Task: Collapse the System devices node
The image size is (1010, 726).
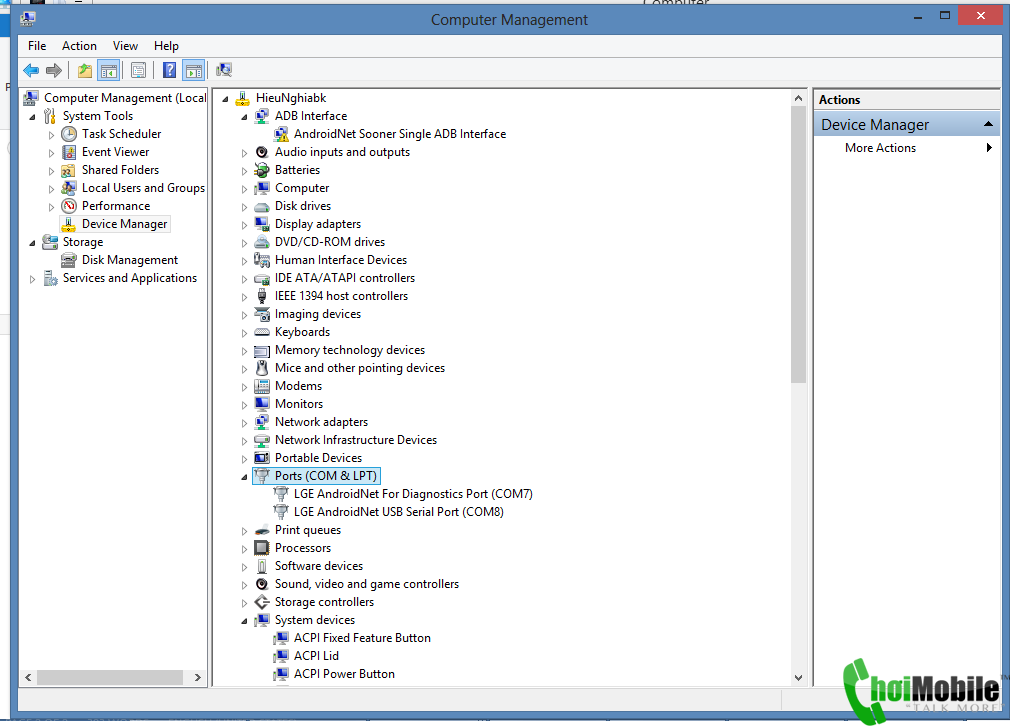Action: (244, 622)
